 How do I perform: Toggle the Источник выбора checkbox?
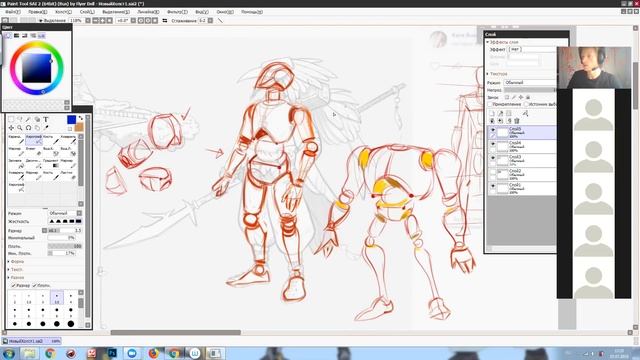526,104
